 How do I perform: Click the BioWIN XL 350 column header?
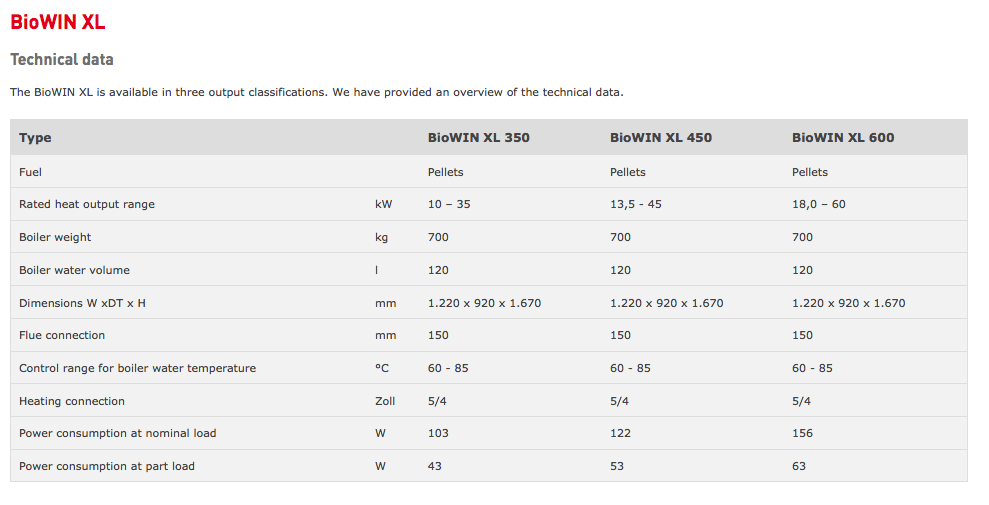click(x=478, y=138)
